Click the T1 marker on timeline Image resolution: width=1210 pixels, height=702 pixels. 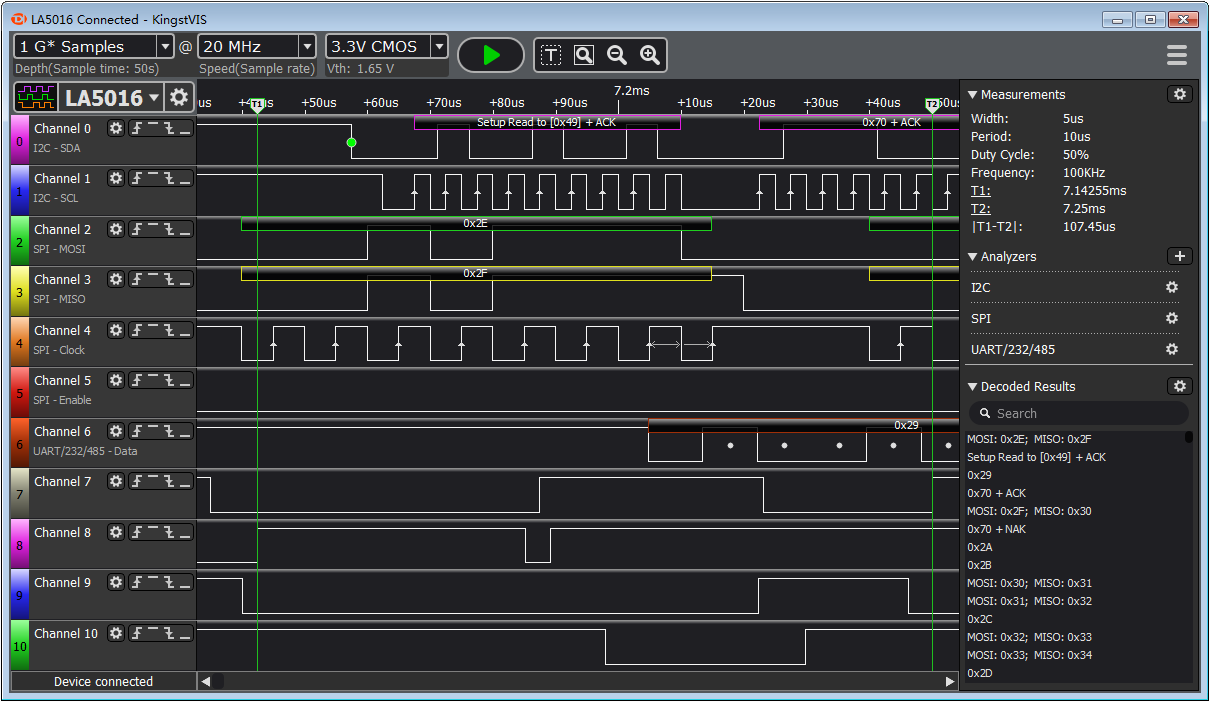tap(258, 104)
